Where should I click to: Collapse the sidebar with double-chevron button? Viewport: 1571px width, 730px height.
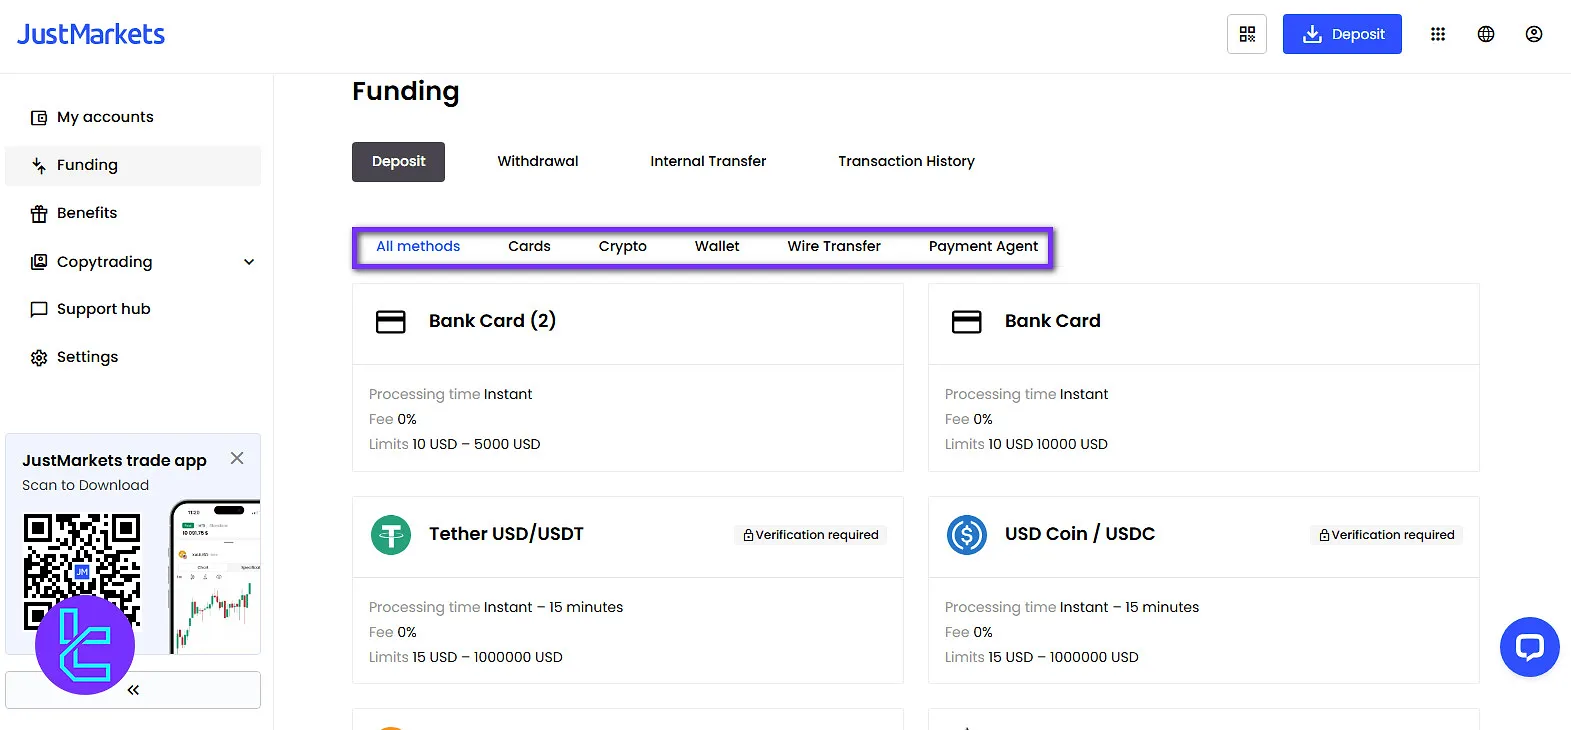click(133, 690)
